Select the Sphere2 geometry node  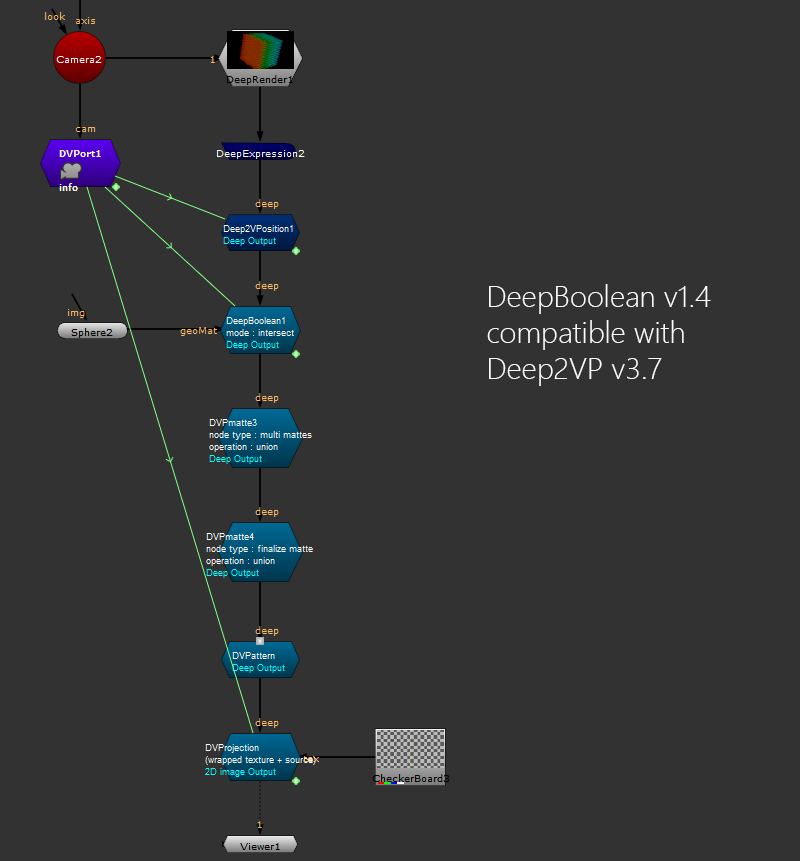click(92, 332)
